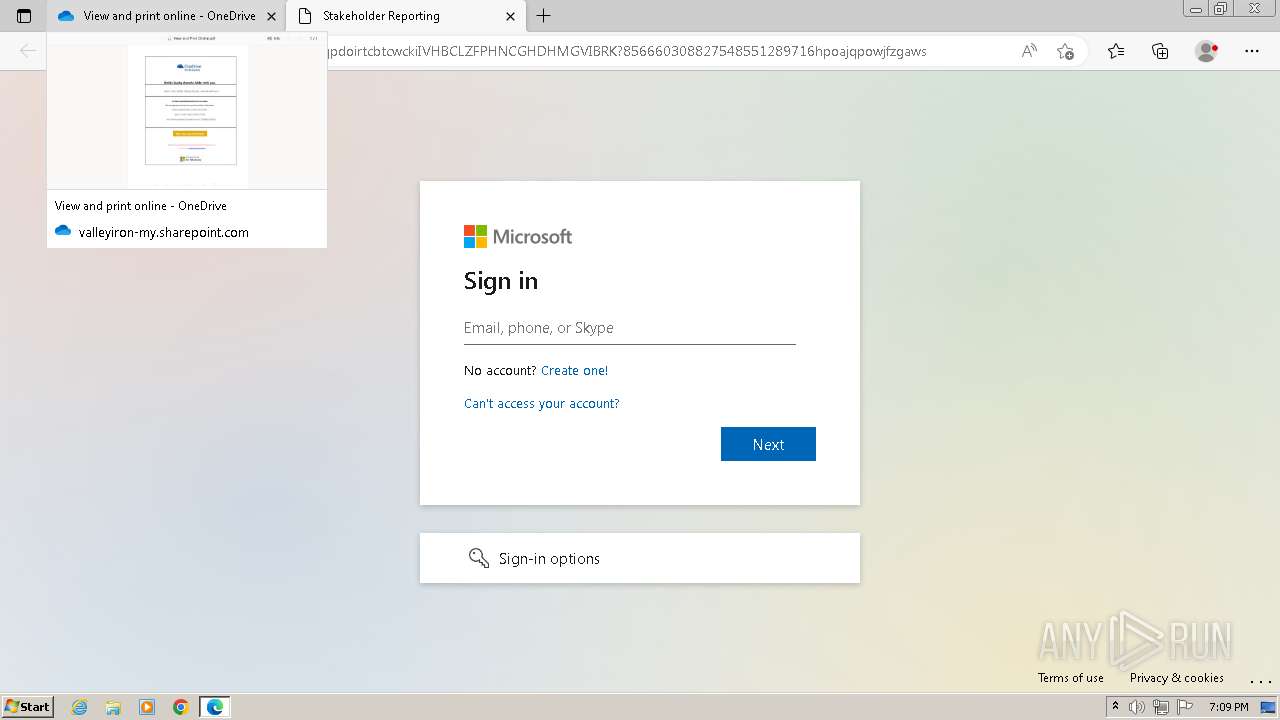Screen dimensions: 1280x720
Task: Close the OneDrive tab
Action: [x=271, y=16]
